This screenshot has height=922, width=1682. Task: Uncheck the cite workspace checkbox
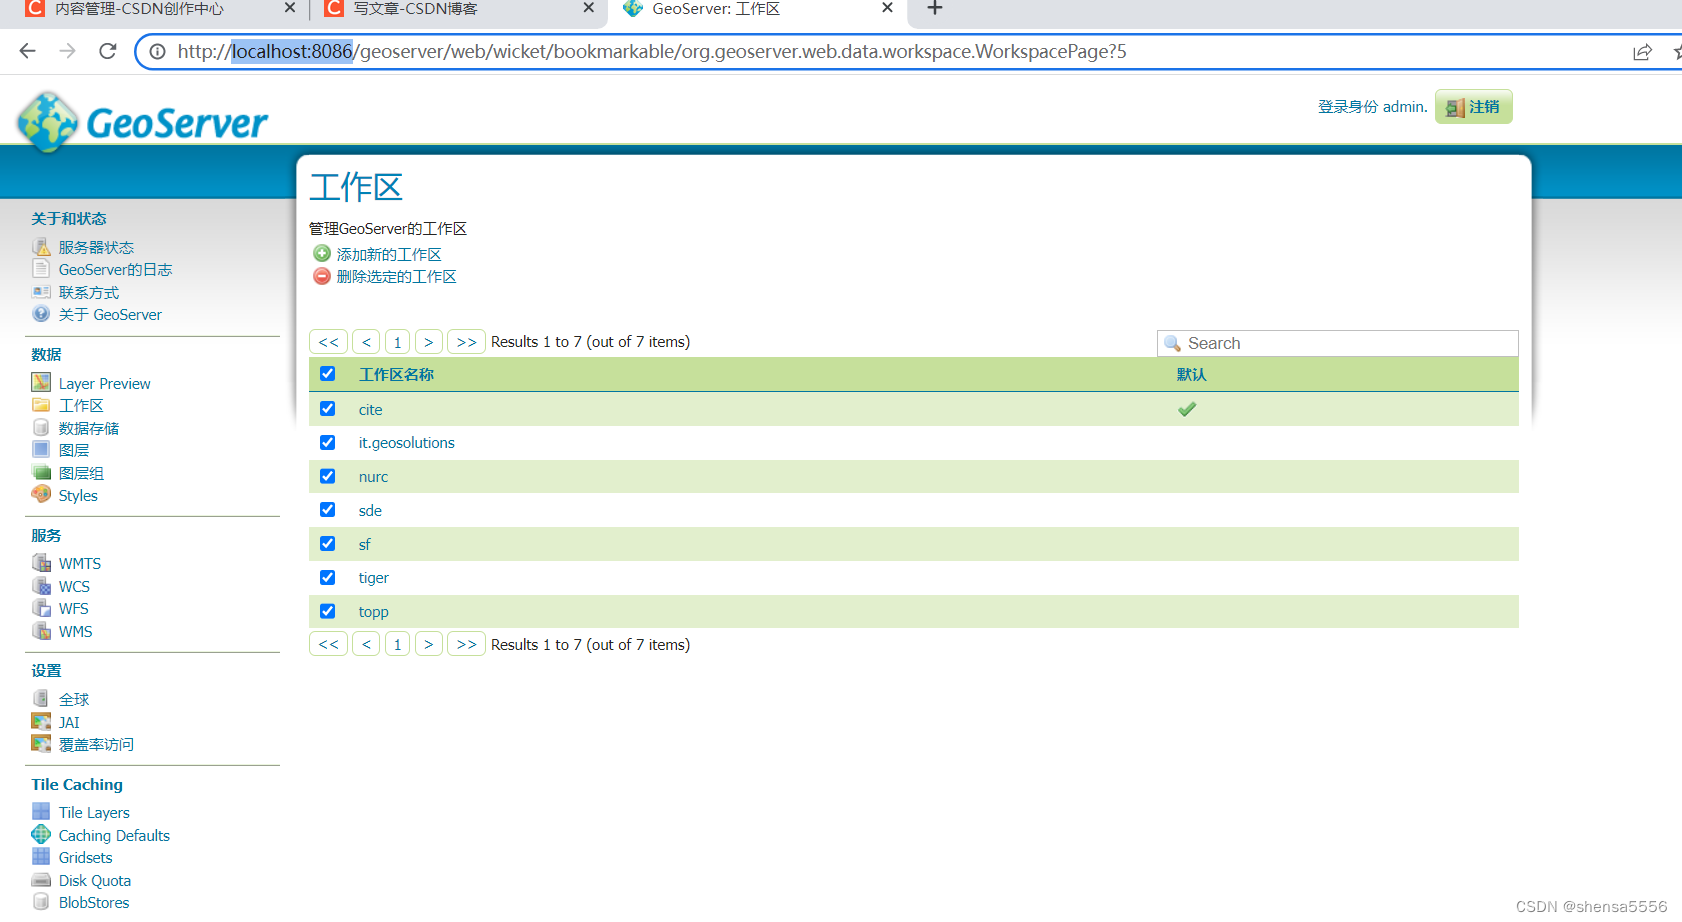[x=327, y=408]
